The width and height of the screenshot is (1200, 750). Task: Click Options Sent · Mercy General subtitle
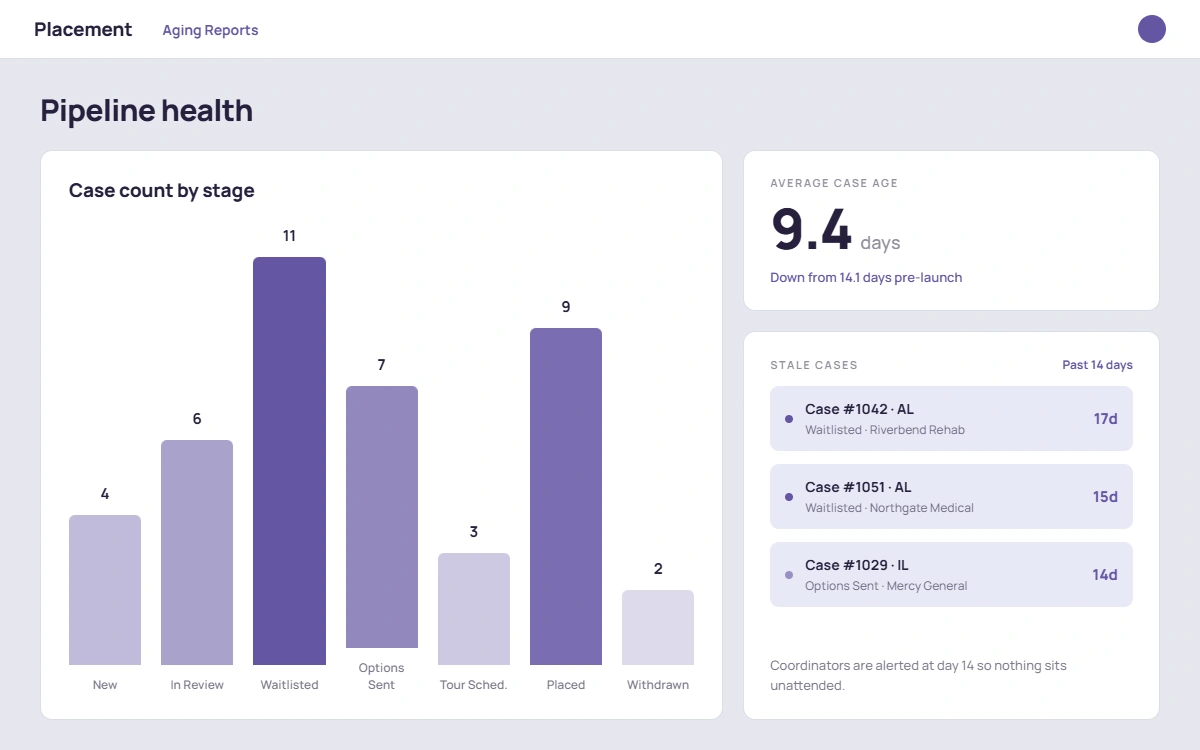pos(886,586)
